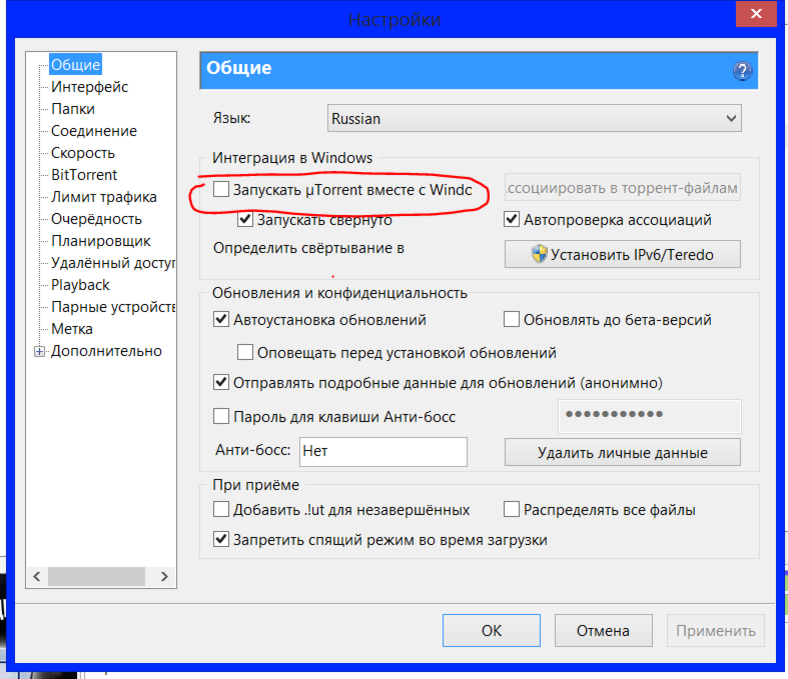The image size is (788, 679).
Task: Toggle Запретить спящий режим во время загрузки
Action: pos(221,539)
